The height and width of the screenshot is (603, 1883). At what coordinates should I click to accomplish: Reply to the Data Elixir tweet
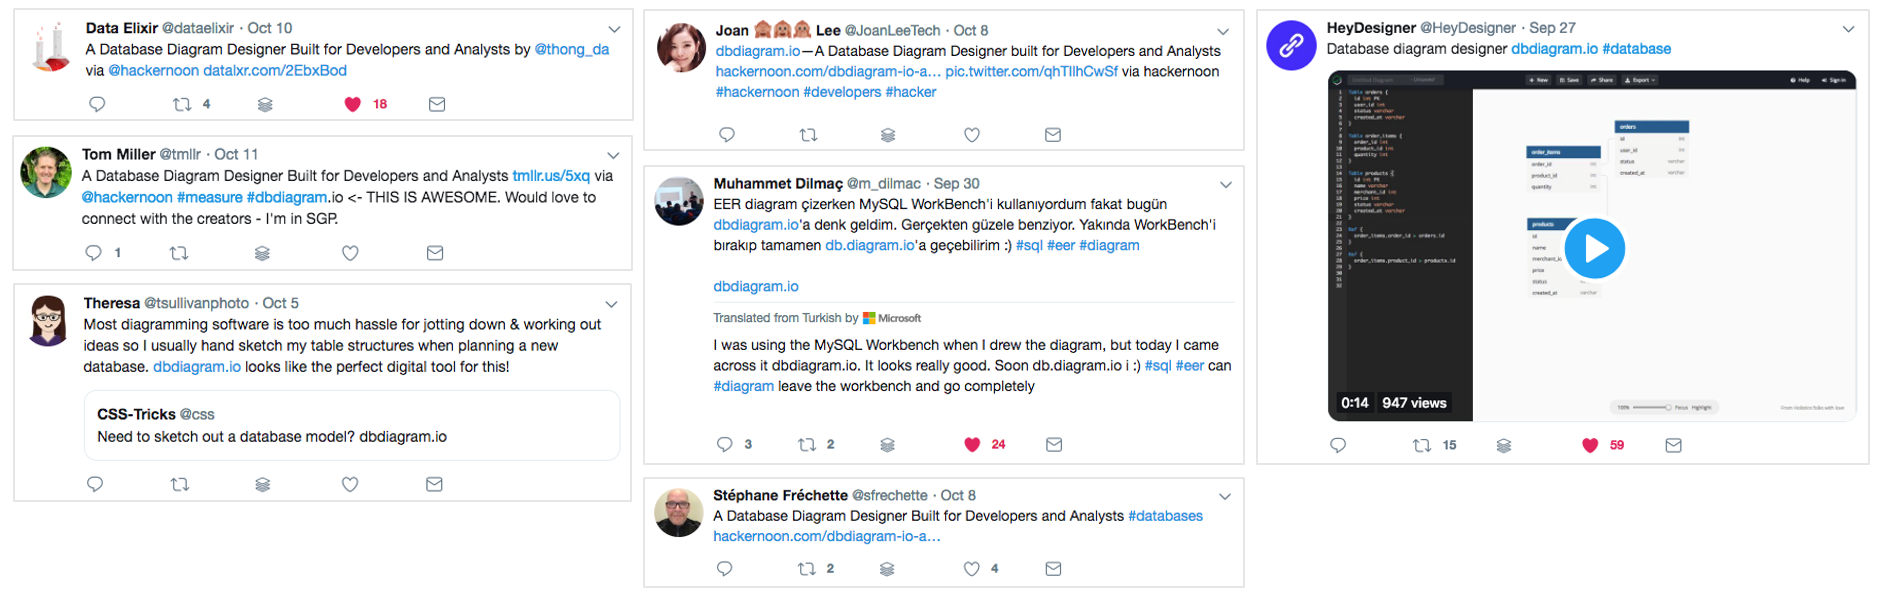click(97, 104)
